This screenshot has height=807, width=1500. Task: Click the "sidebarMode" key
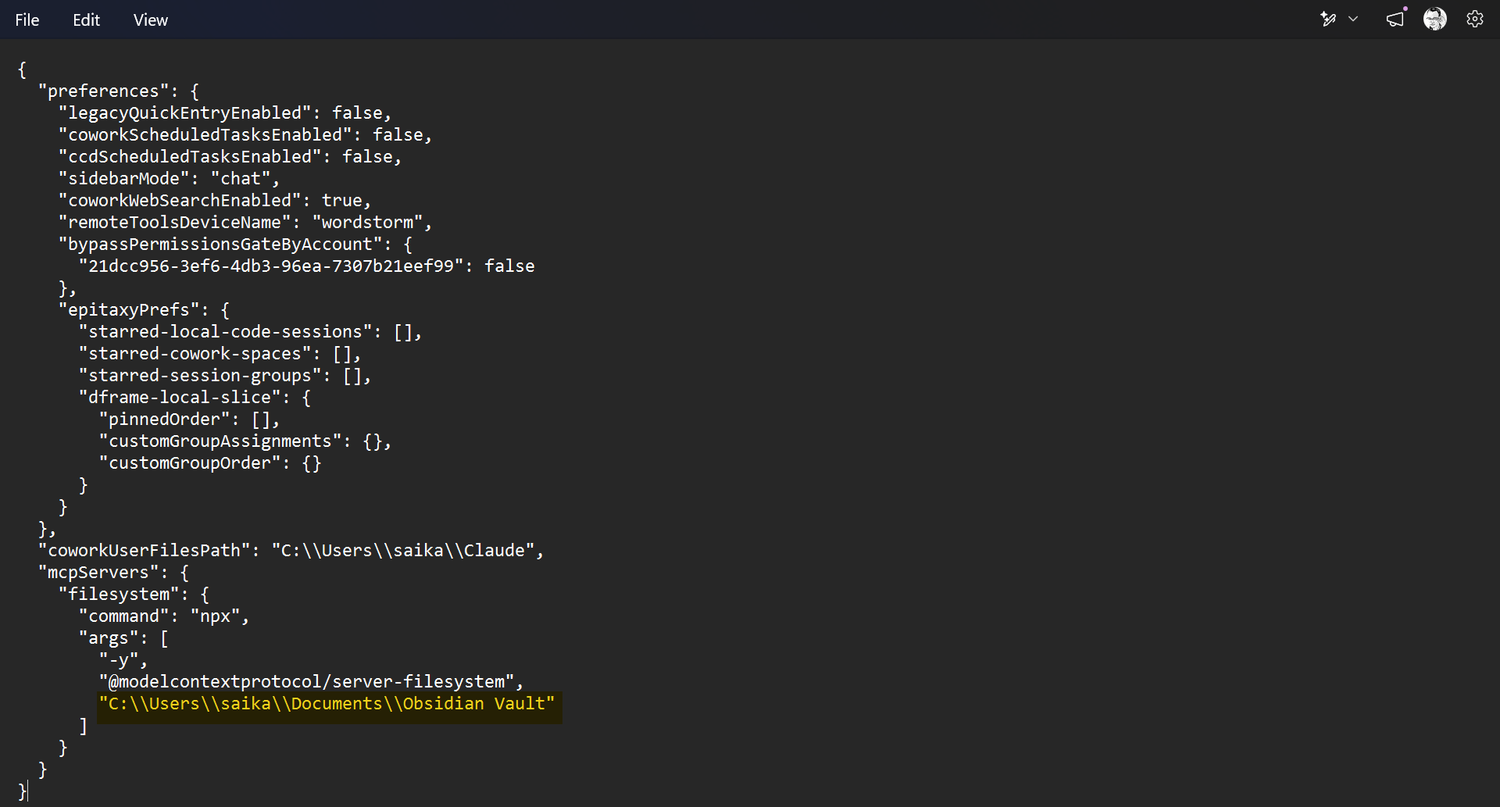pyautogui.click(x=124, y=179)
